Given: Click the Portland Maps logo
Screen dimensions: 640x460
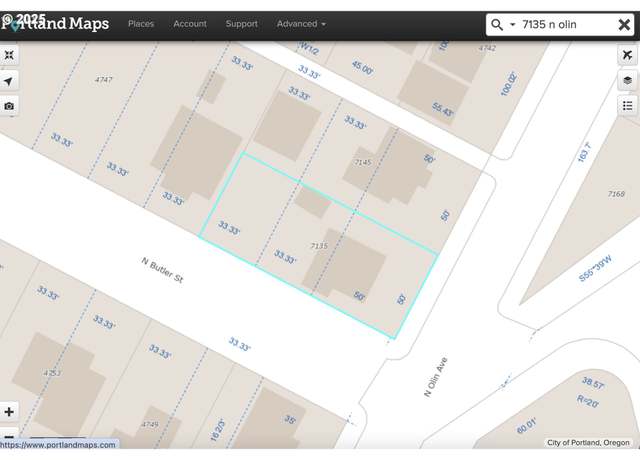Looking at the screenshot, I should (55, 23).
